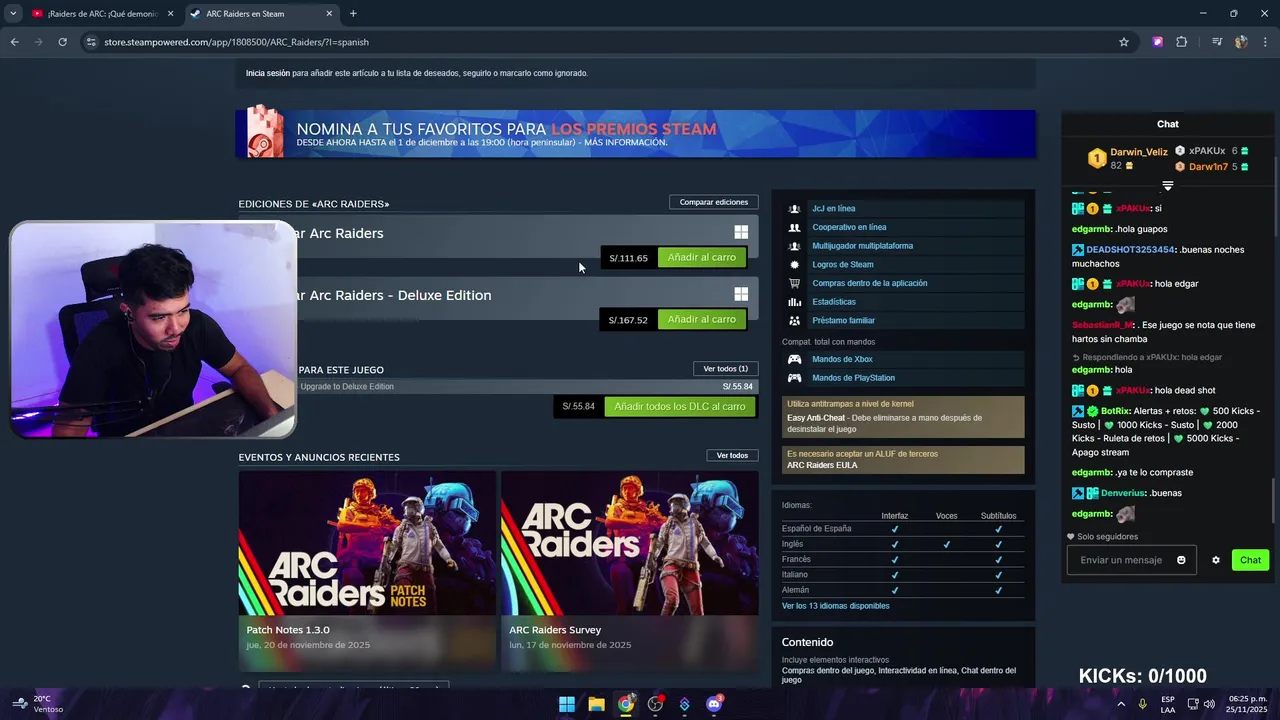
Task: Open File Explorer from taskbar
Action: pyautogui.click(x=596, y=704)
